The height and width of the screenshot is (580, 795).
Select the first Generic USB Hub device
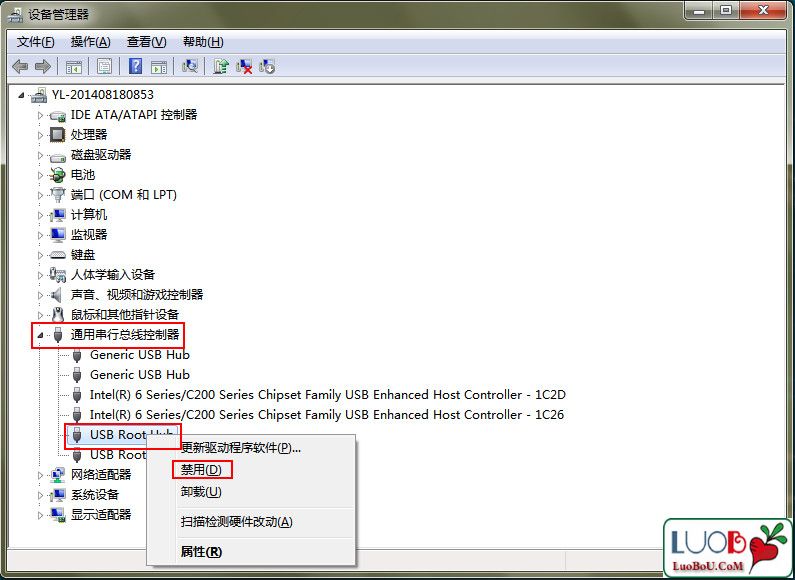pos(139,354)
